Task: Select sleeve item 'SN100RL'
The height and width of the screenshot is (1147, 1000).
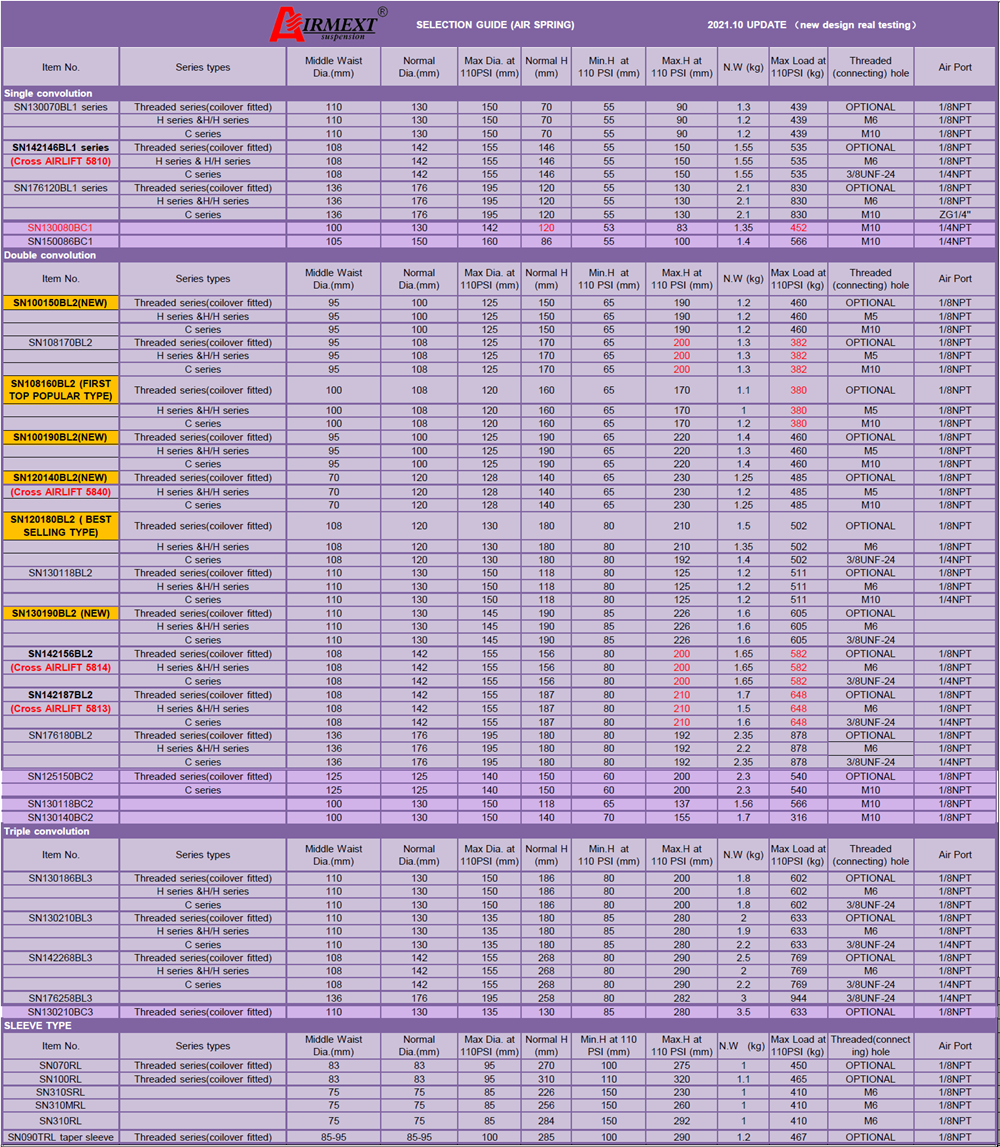Action: pos(61,1079)
